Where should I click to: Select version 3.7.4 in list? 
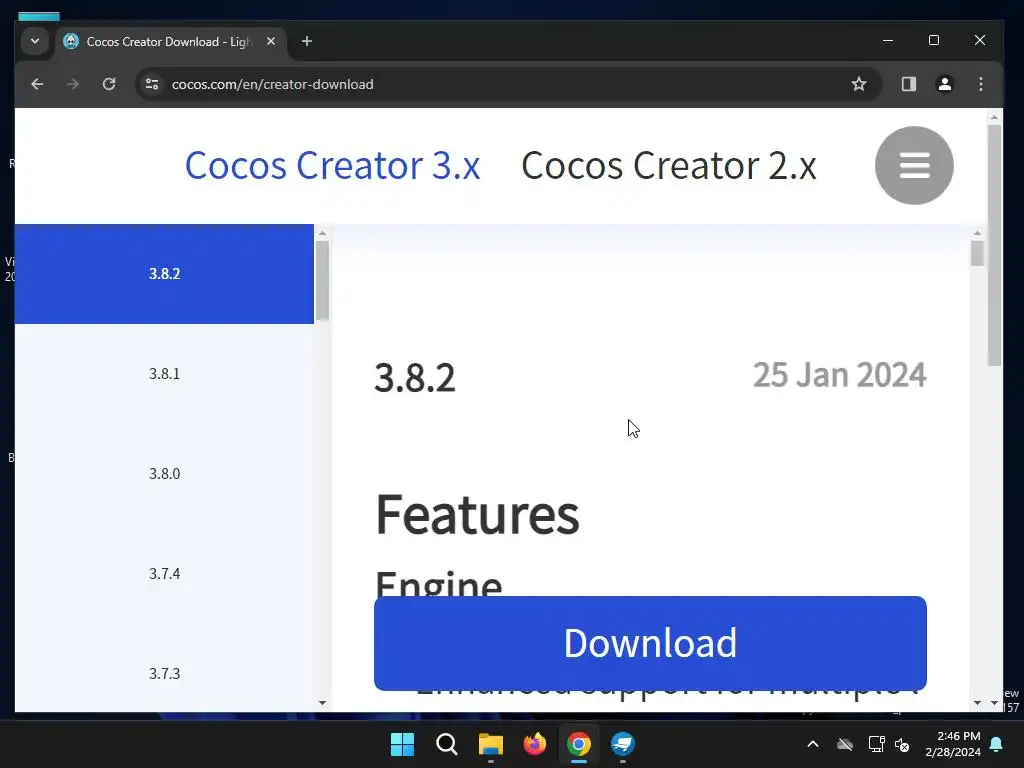(x=164, y=573)
